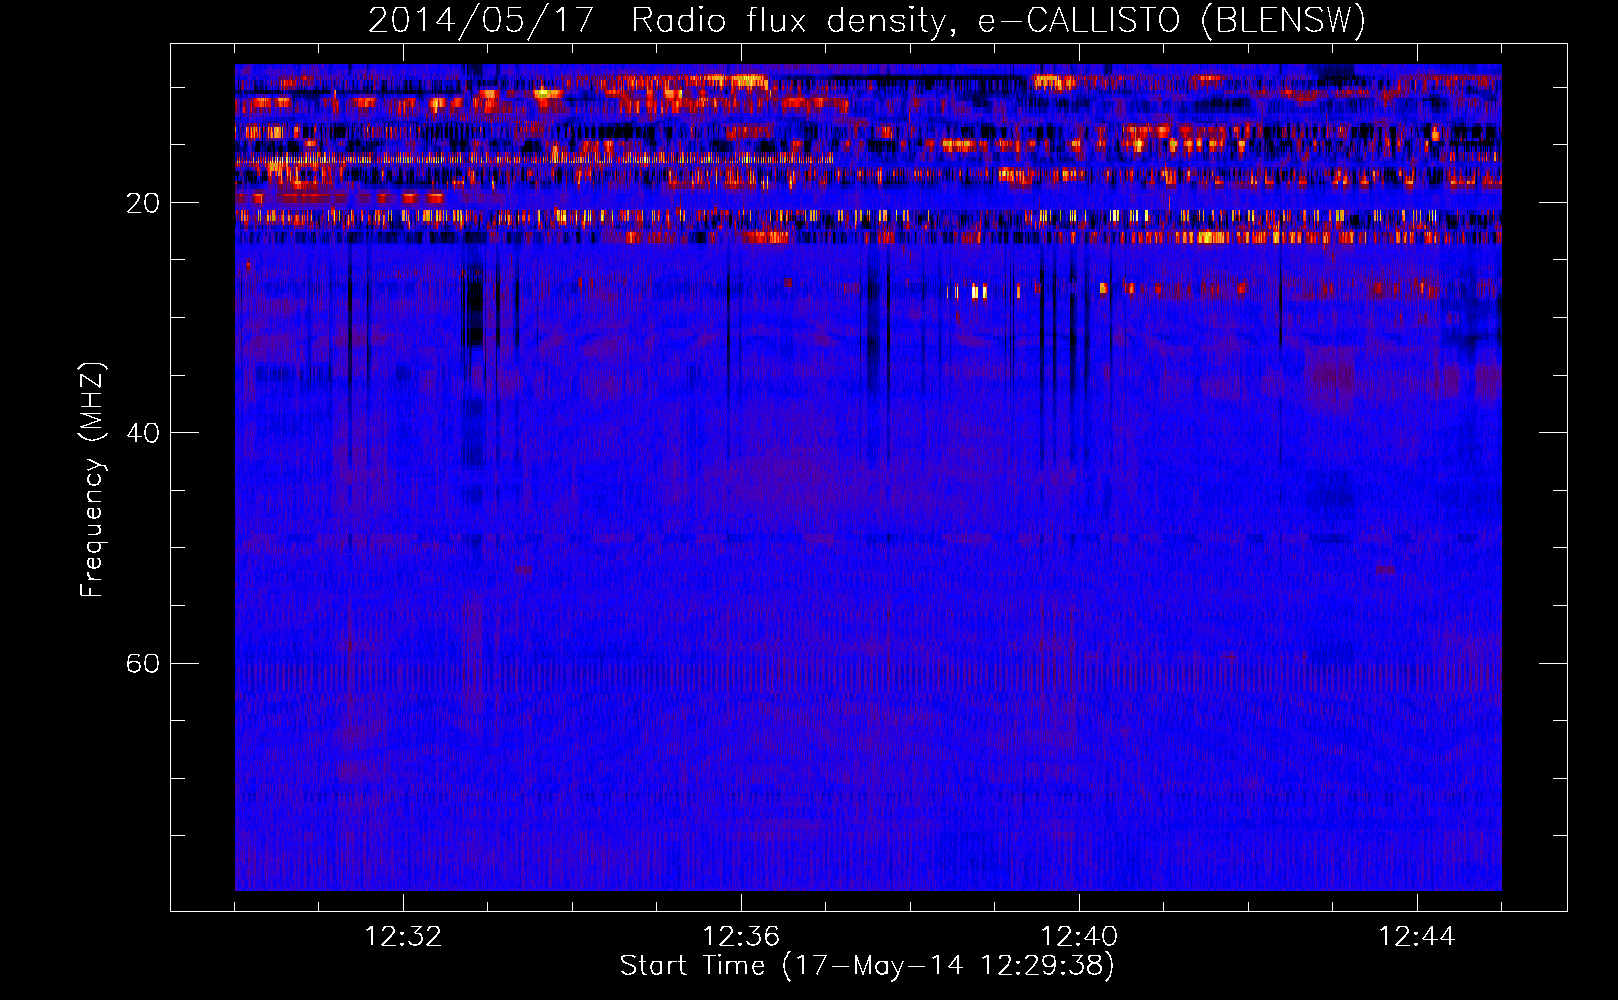Click the time tick label '12:44'
1618x1000 pixels.
(x=1417, y=937)
